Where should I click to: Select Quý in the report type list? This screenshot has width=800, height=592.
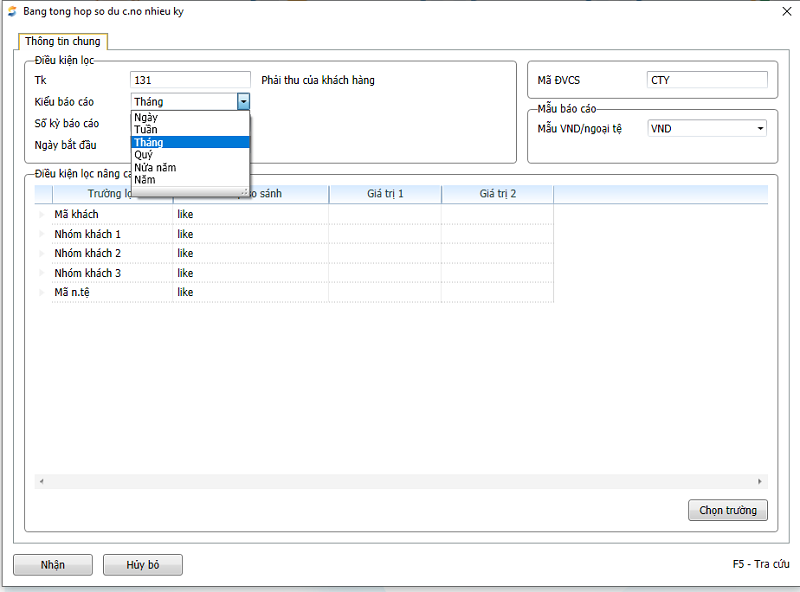click(190, 155)
